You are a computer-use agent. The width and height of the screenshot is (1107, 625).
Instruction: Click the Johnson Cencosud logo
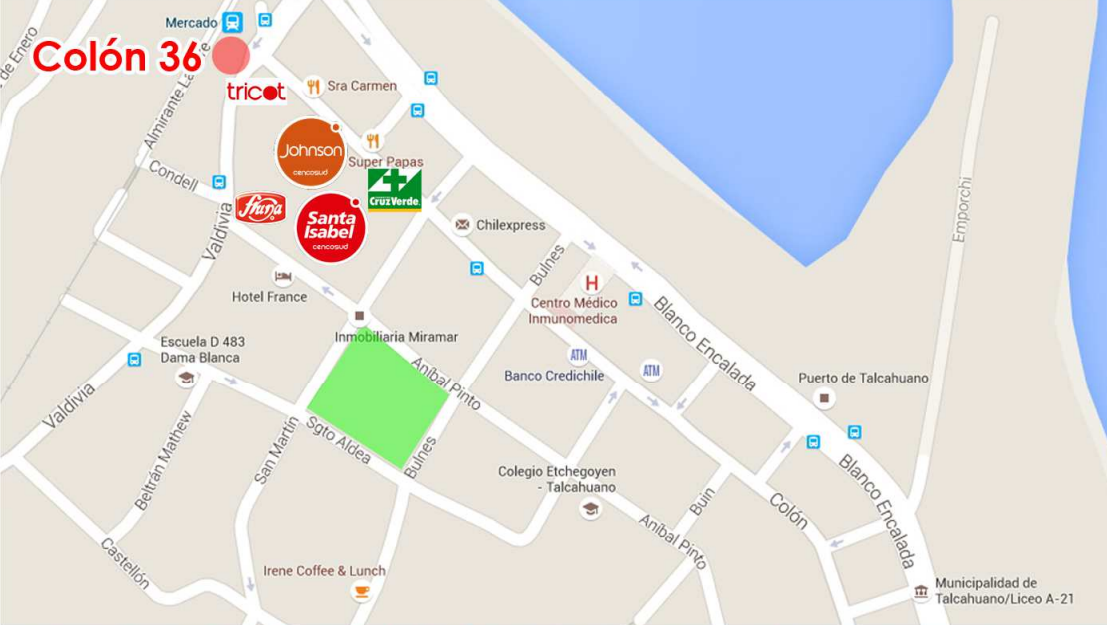(311, 153)
